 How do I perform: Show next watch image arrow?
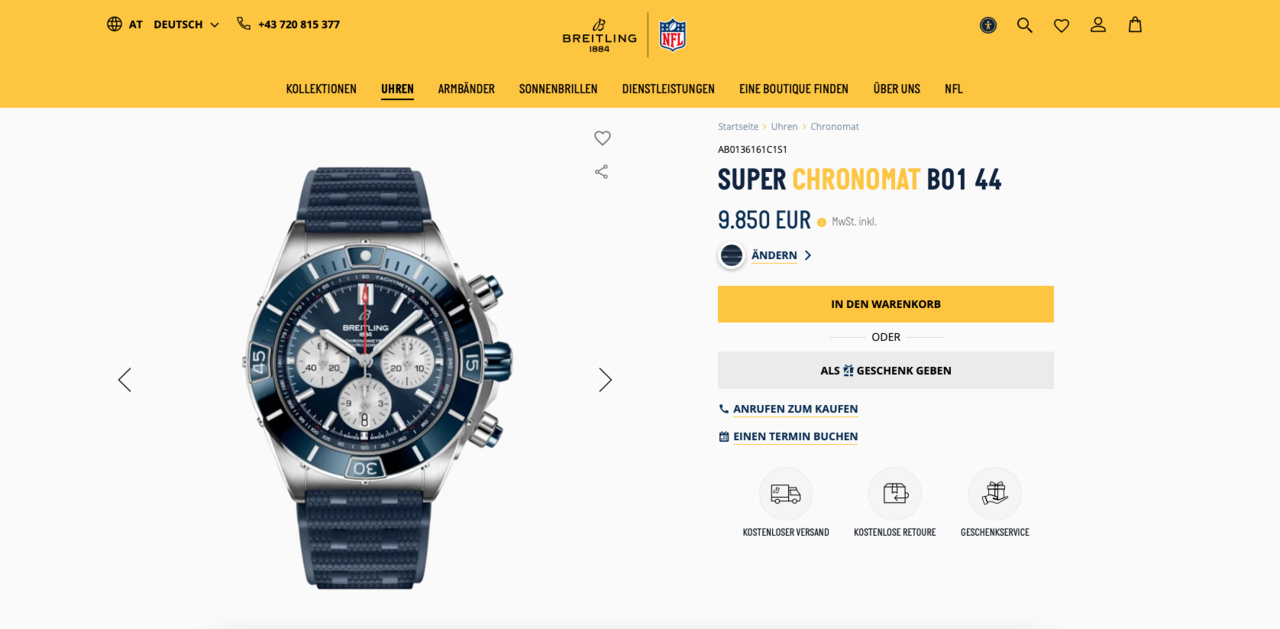click(x=605, y=380)
